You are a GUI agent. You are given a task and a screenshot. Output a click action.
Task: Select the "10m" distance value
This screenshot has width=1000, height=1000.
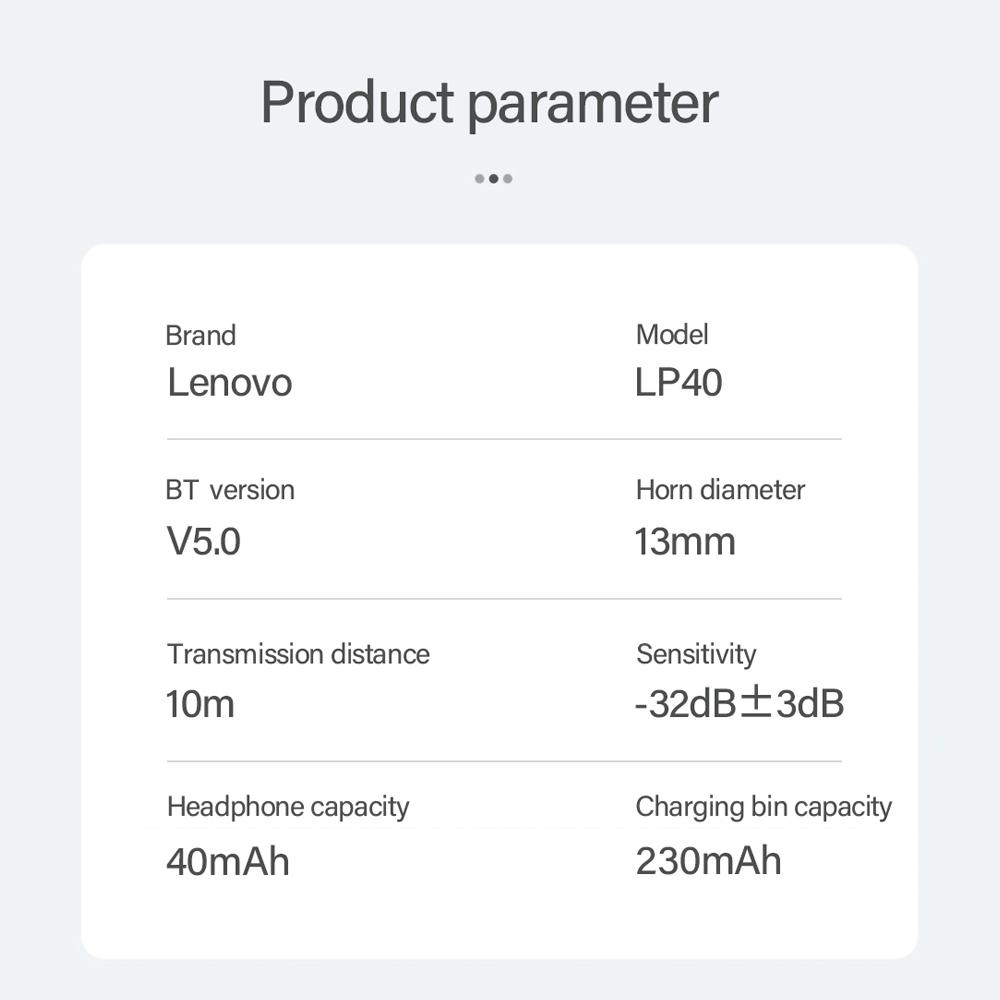coord(200,704)
